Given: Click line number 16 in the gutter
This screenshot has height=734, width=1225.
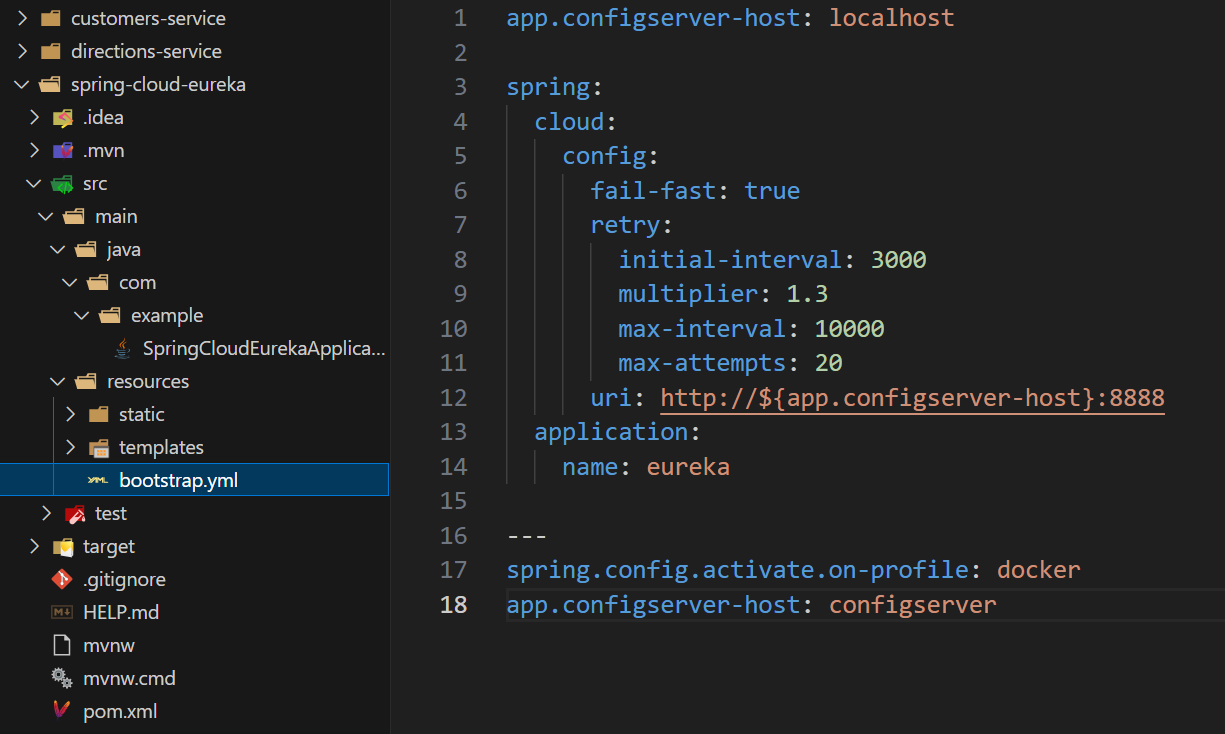Looking at the screenshot, I should click(453, 536).
